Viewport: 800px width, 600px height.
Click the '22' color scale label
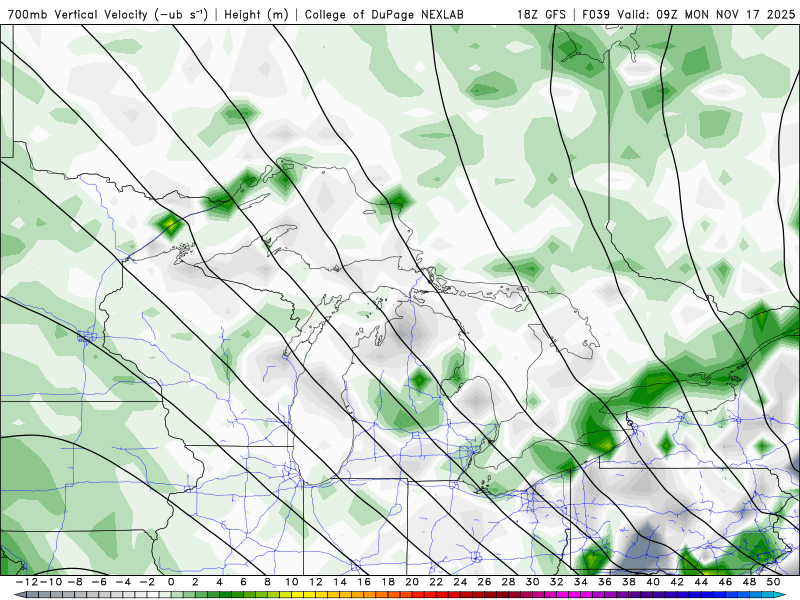pyautogui.click(x=436, y=582)
